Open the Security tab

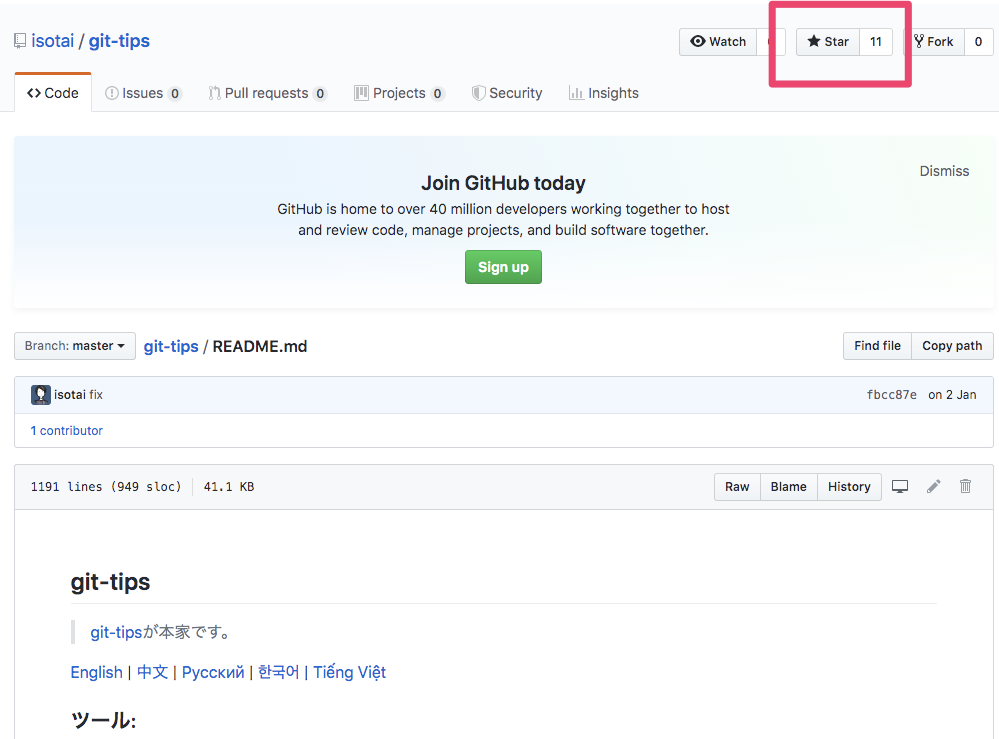click(507, 93)
